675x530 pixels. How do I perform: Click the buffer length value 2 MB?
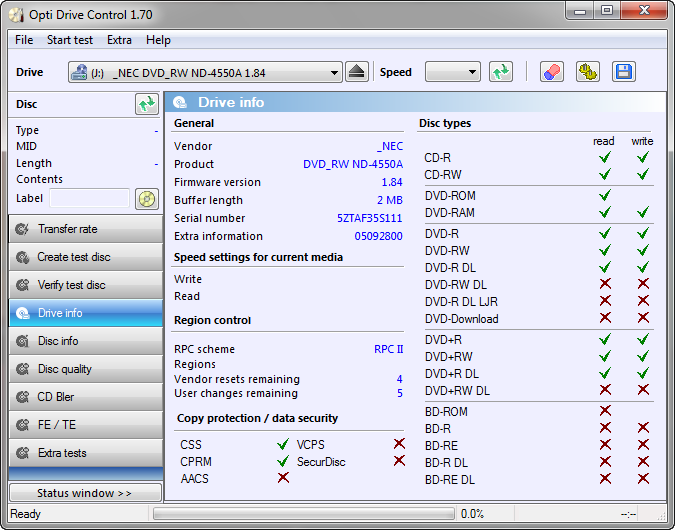click(390, 201)
